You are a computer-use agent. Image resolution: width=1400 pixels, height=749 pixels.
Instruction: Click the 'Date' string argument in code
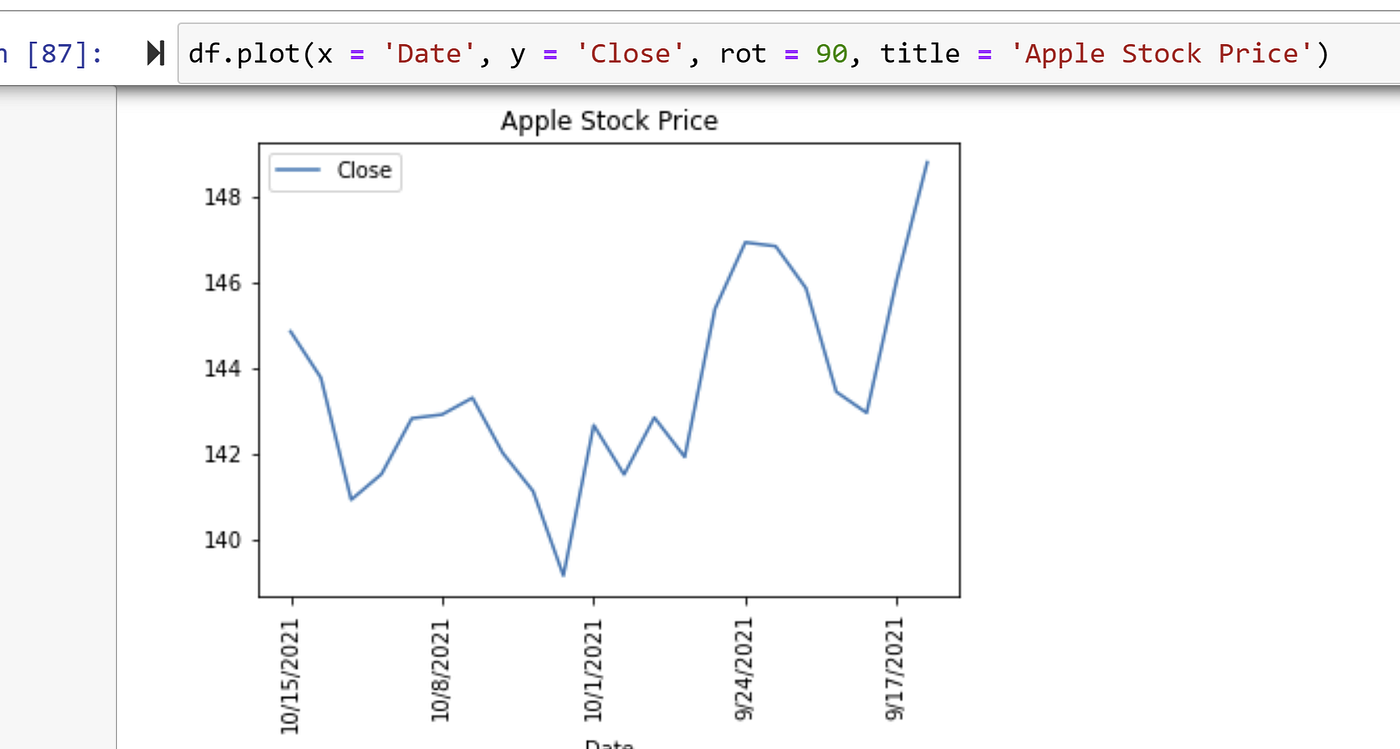[x=430, y=53]
